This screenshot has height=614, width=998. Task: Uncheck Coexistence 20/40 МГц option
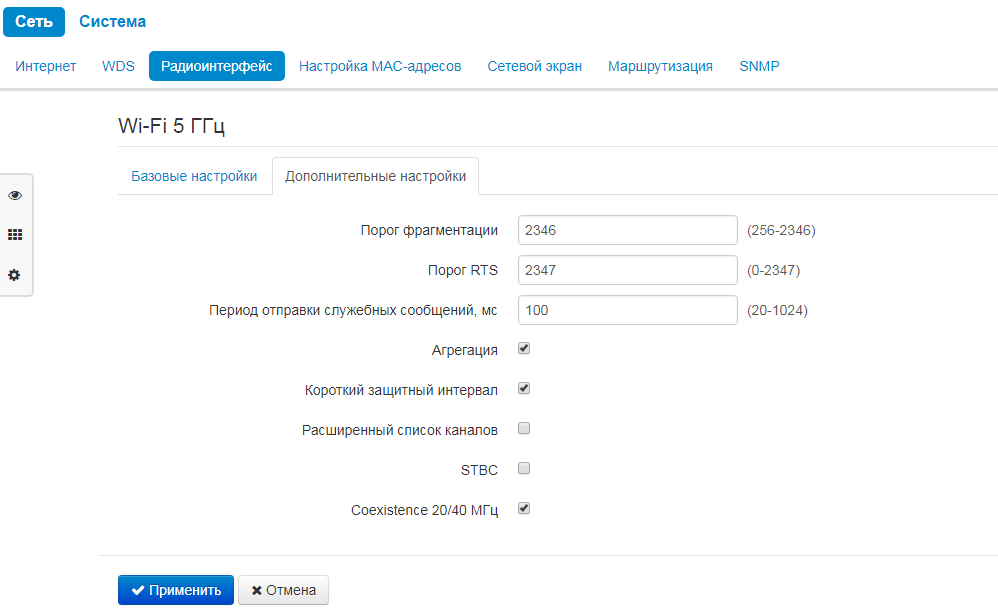pos(524,508)
